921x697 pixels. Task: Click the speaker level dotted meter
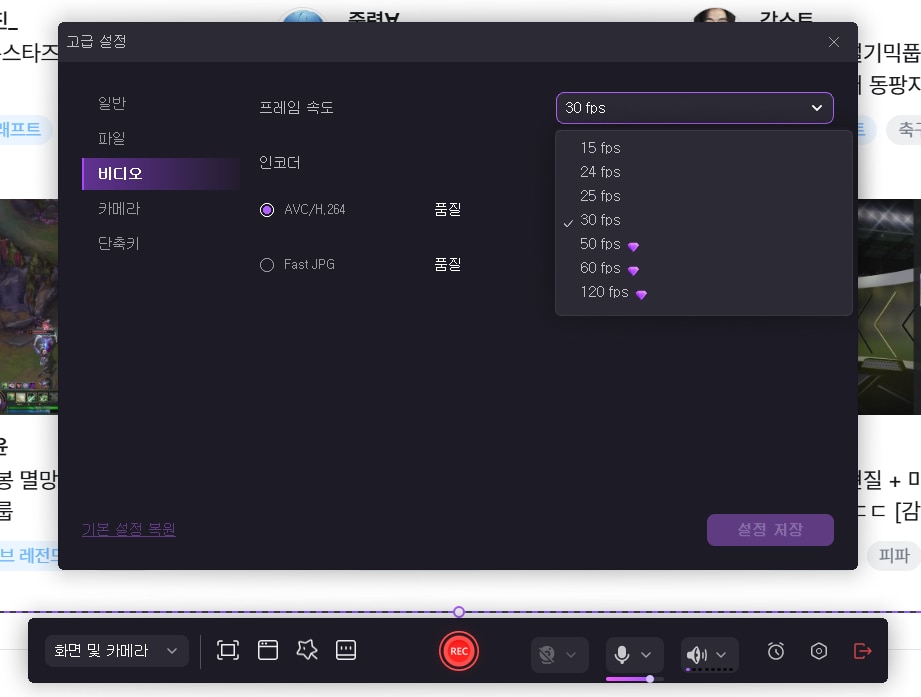coord(709,669)
